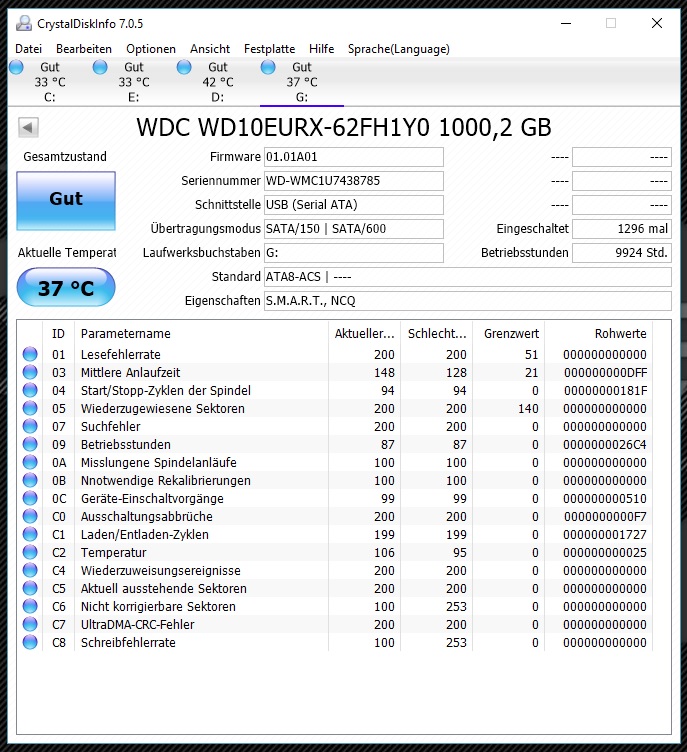The image size is (687, 752).
Task: Click raw value 000000000510
Action: pos(605,498)
